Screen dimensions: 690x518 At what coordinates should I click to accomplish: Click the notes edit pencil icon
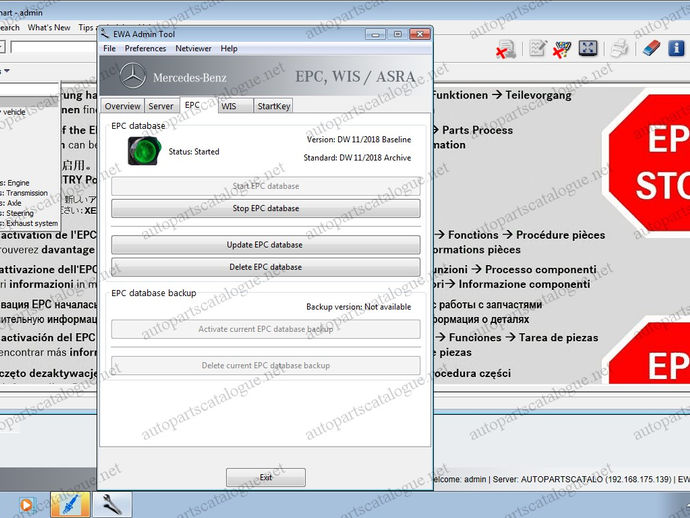537,48
